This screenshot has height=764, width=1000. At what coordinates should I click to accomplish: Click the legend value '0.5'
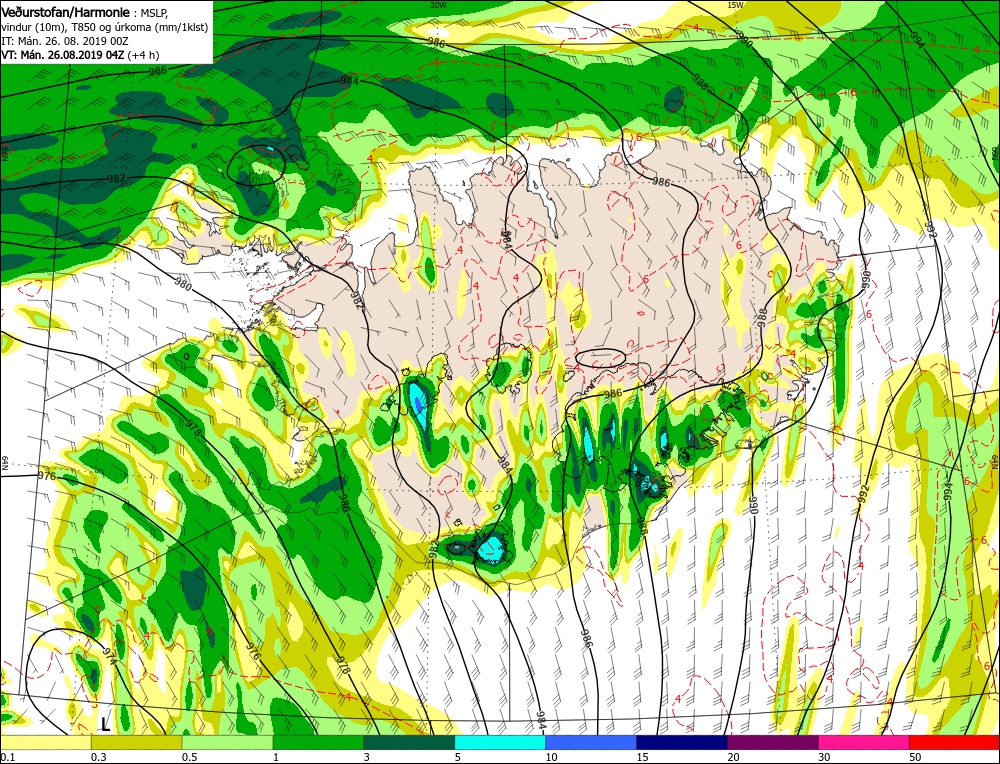point(189,756)
